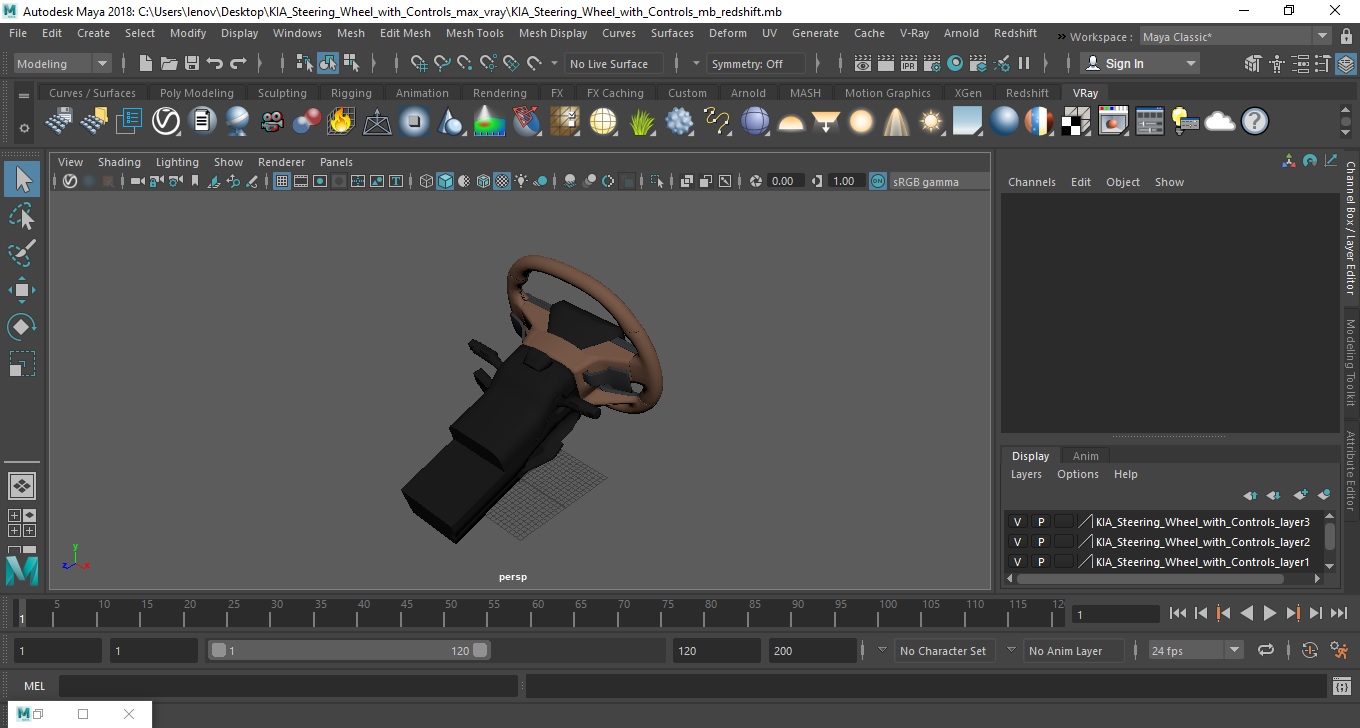Open Render Settings clapperboard gear icon

932,63
